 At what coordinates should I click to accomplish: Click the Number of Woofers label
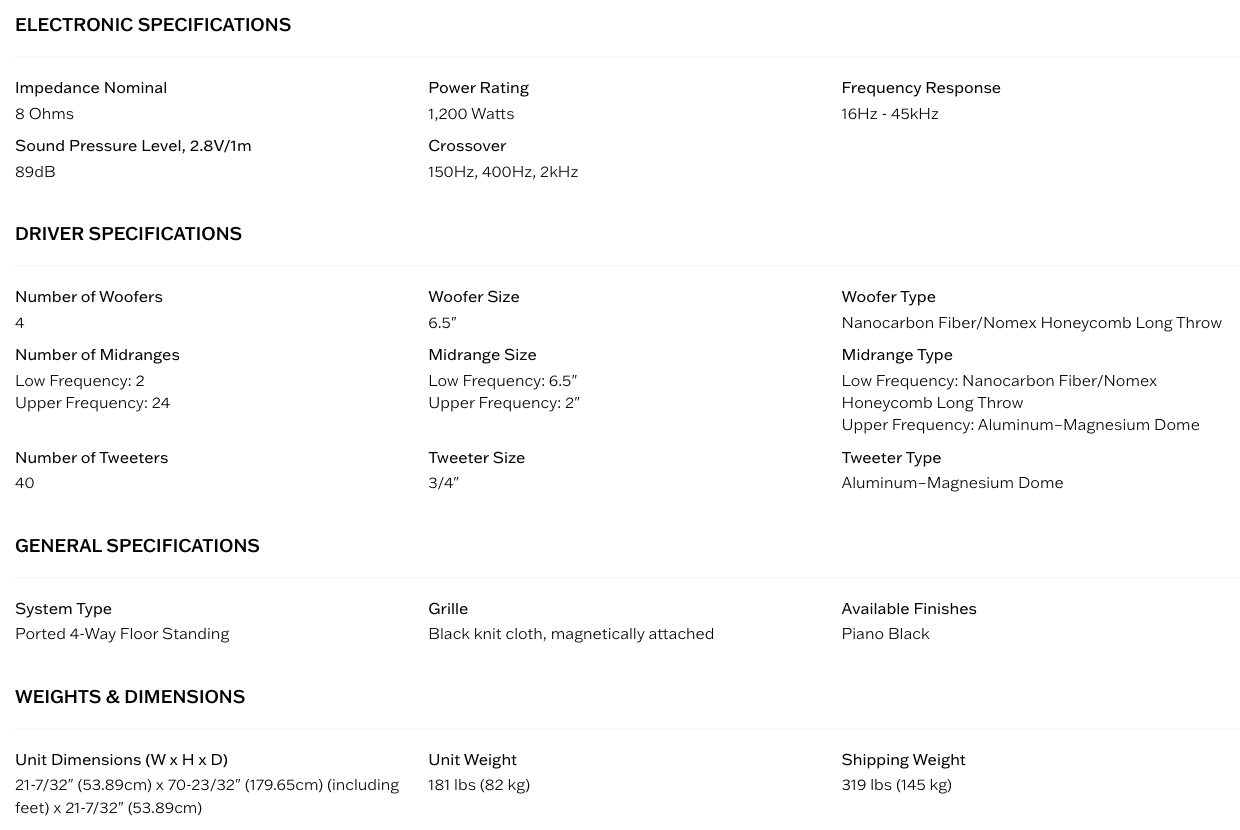tap(89, 296)
